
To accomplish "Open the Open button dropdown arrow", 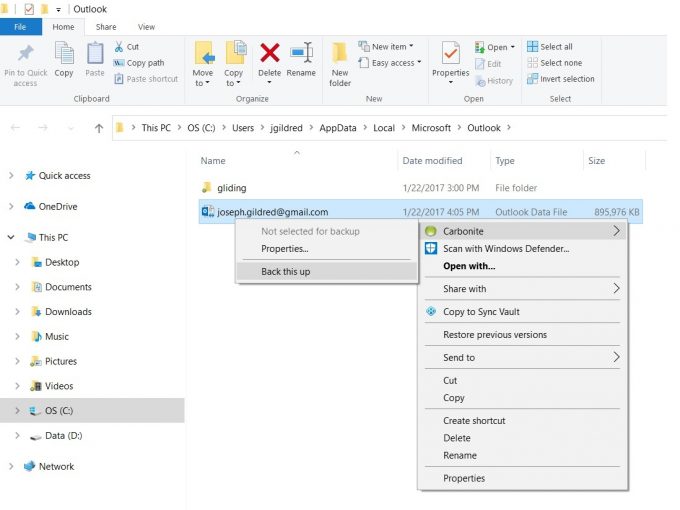I will point(513,47).
